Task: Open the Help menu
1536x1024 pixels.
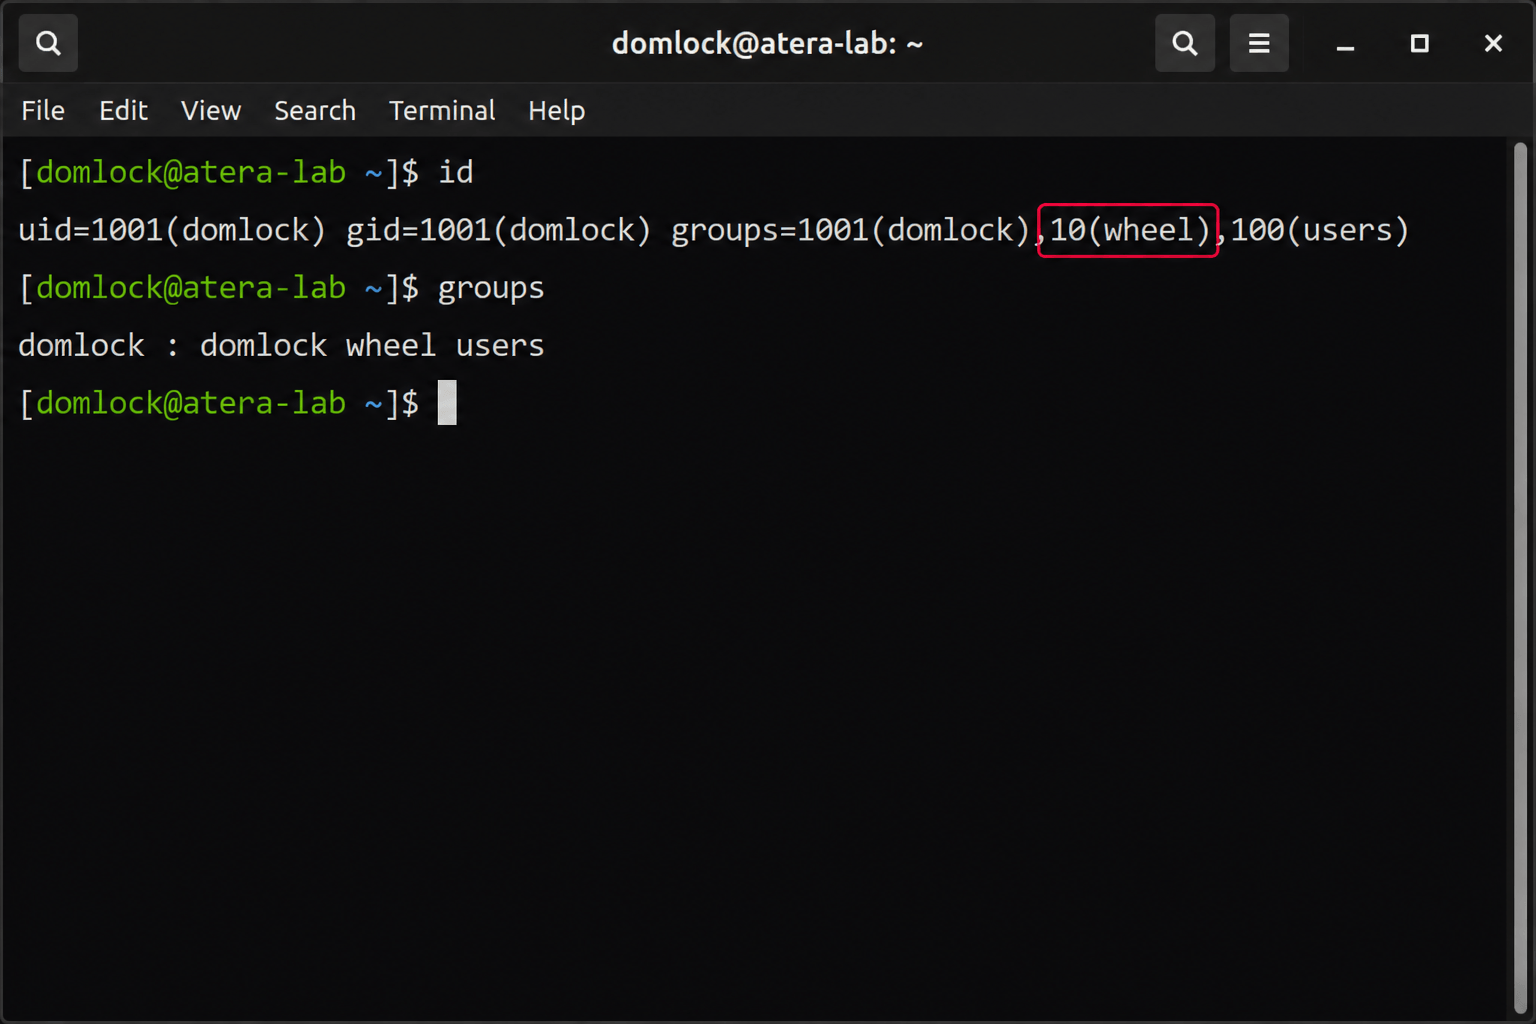Action: tap(556, 110)
